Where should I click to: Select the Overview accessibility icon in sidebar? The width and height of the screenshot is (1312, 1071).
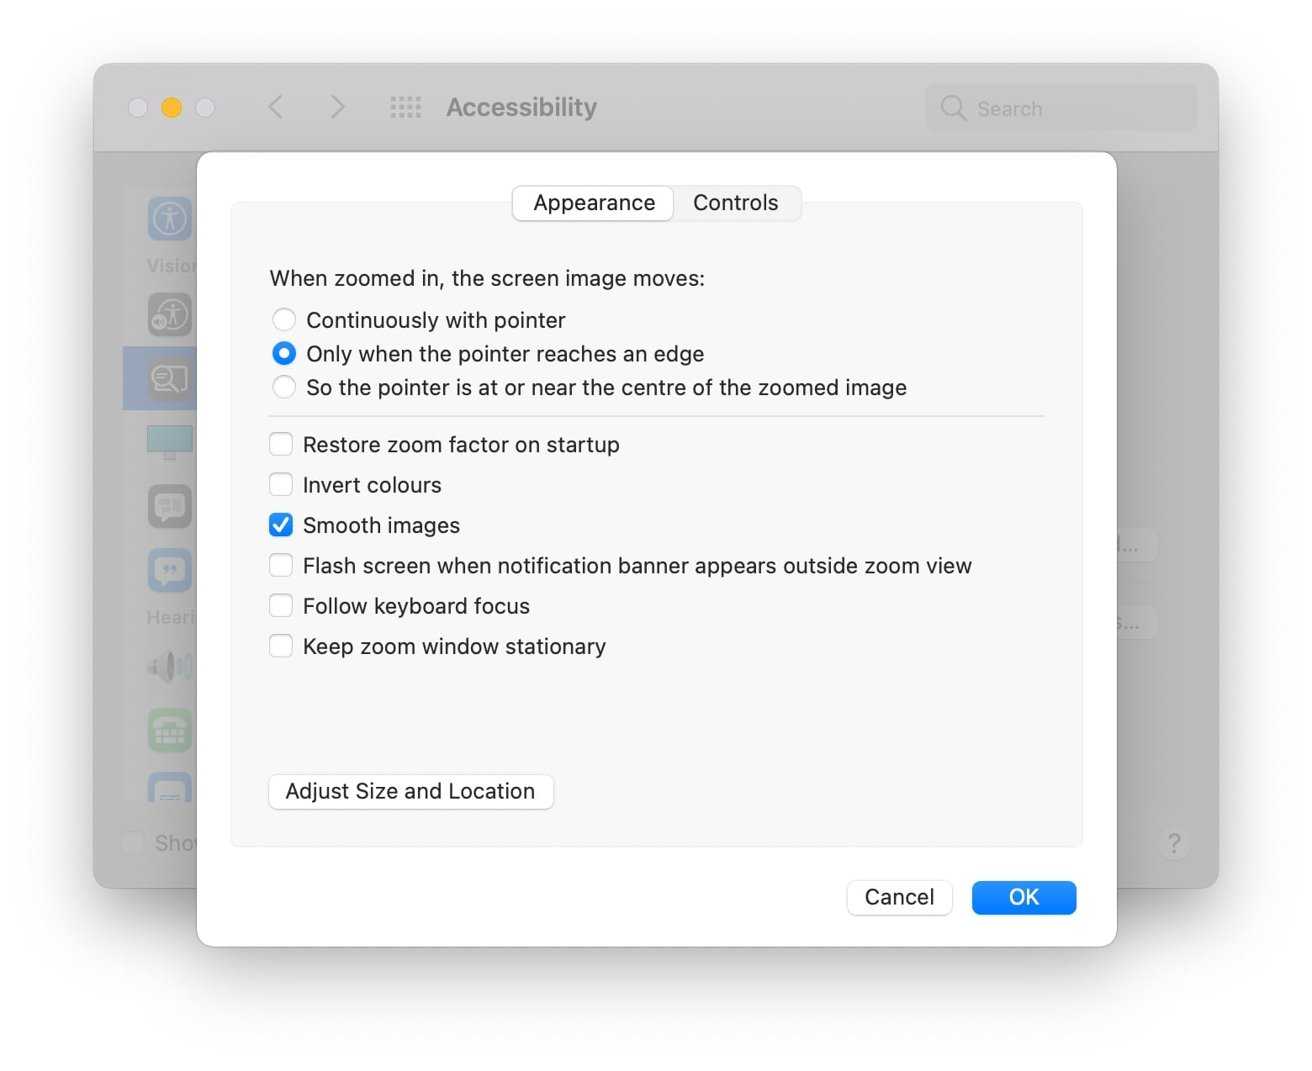click(x=169, y=218)
